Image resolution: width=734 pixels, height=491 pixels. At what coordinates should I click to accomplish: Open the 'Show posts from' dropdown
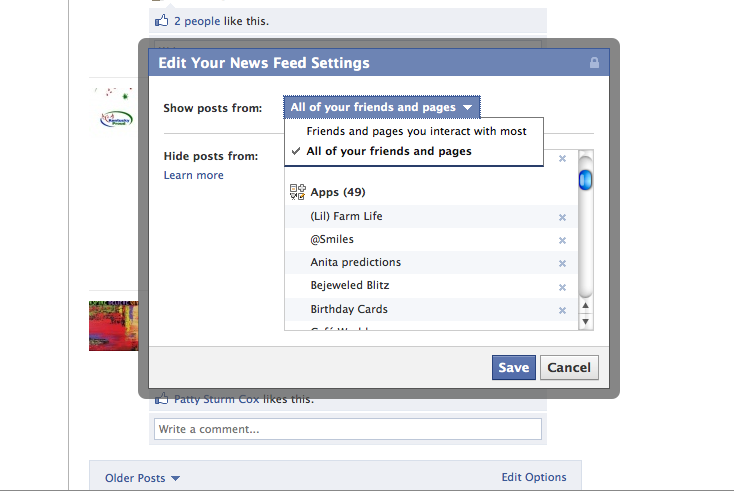(x=382, y=107)
